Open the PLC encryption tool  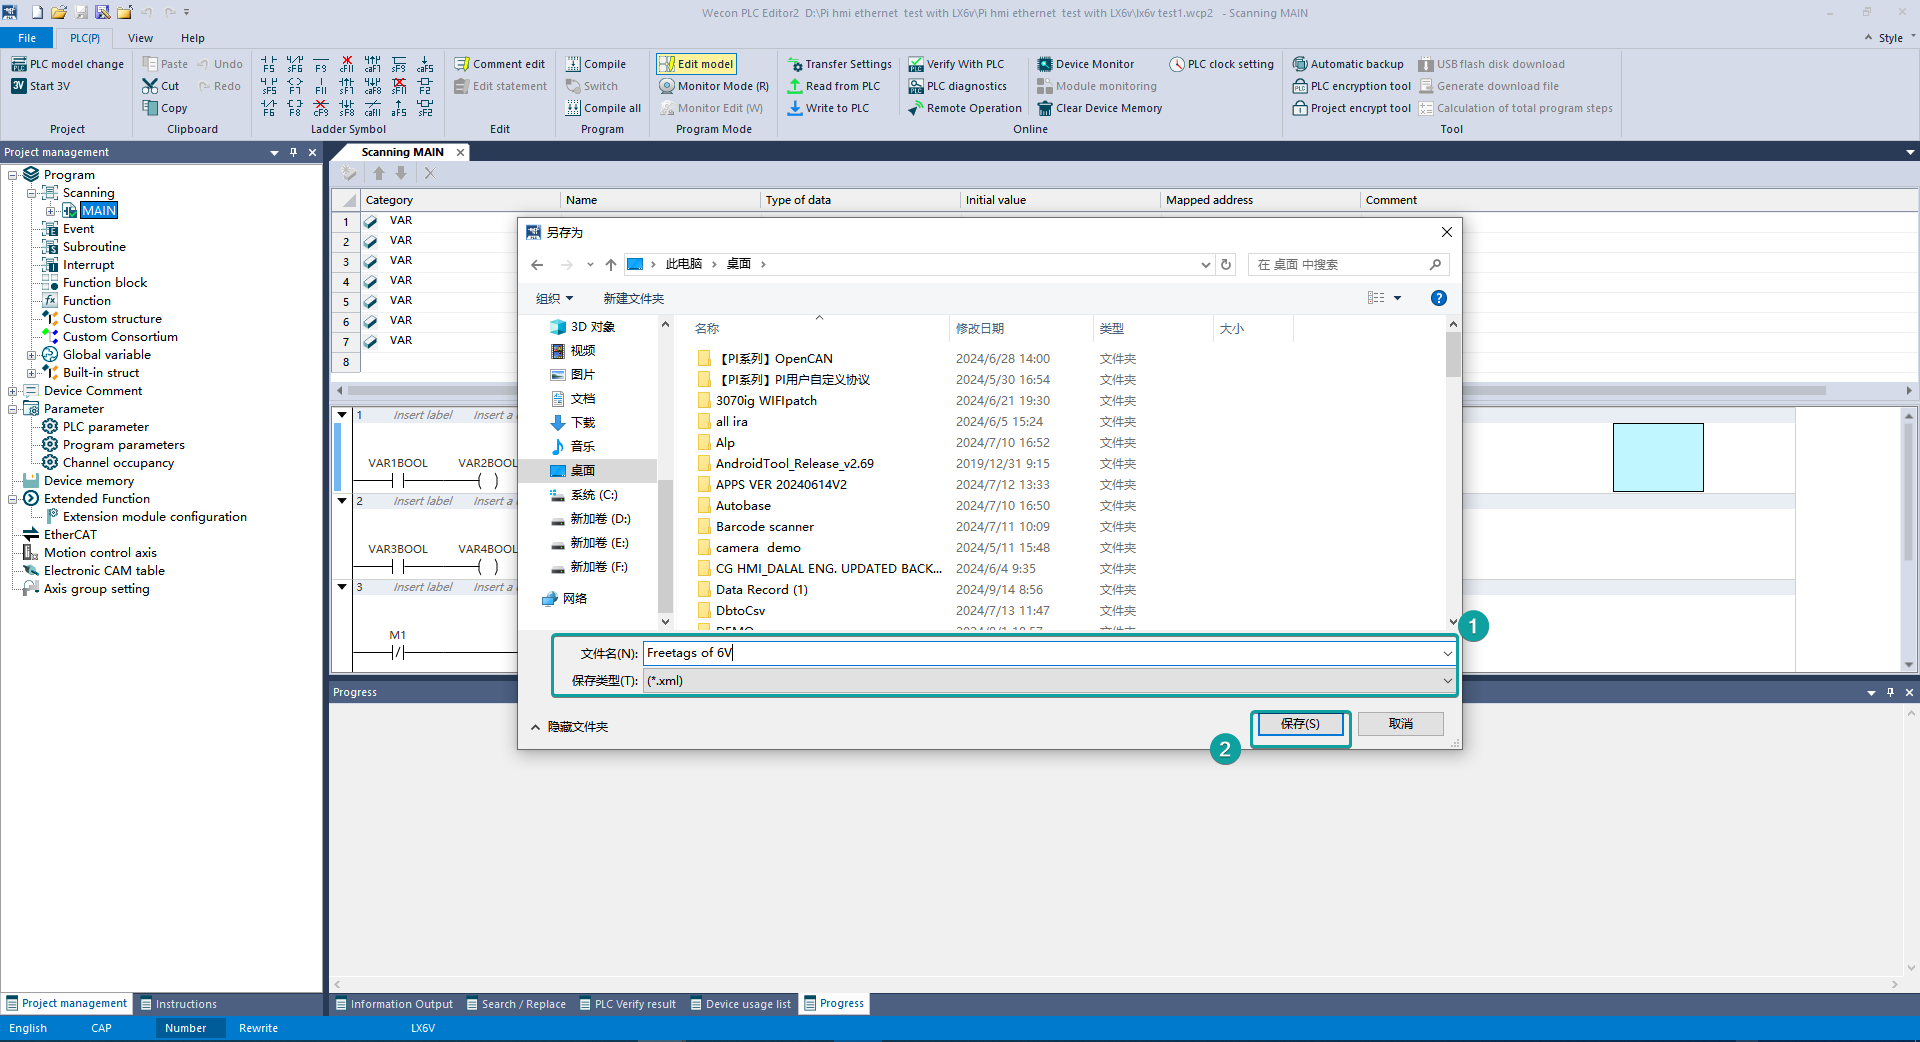tap(1352, 86)
